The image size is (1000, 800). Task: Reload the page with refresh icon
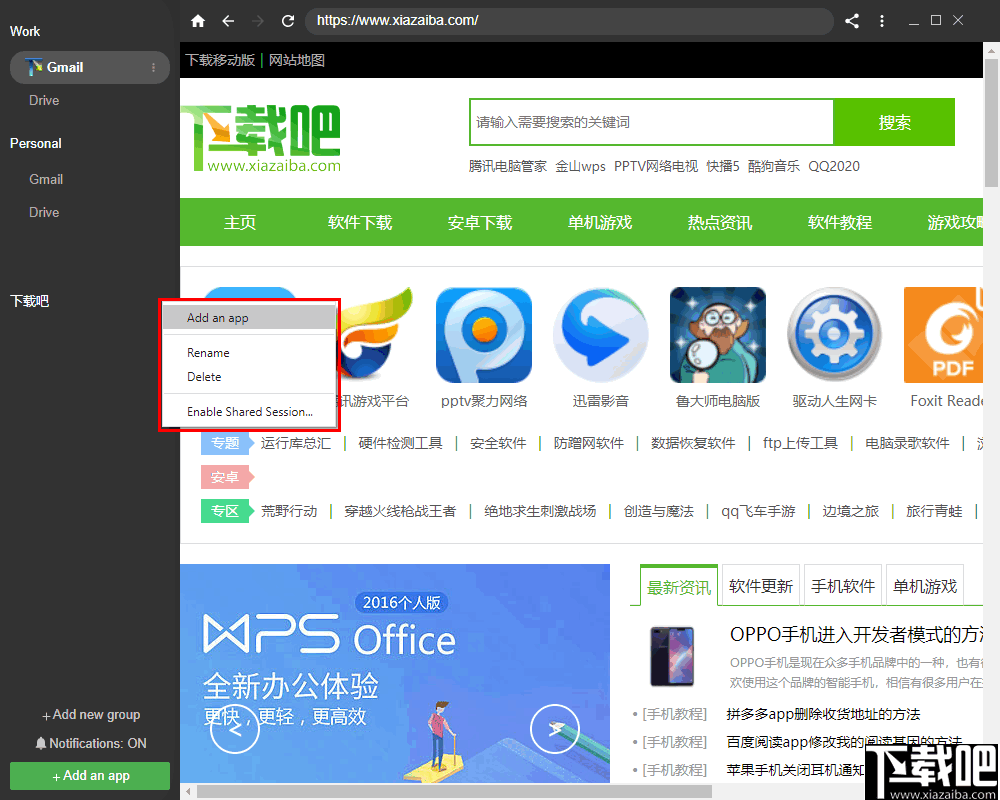(x=288, y=21)
